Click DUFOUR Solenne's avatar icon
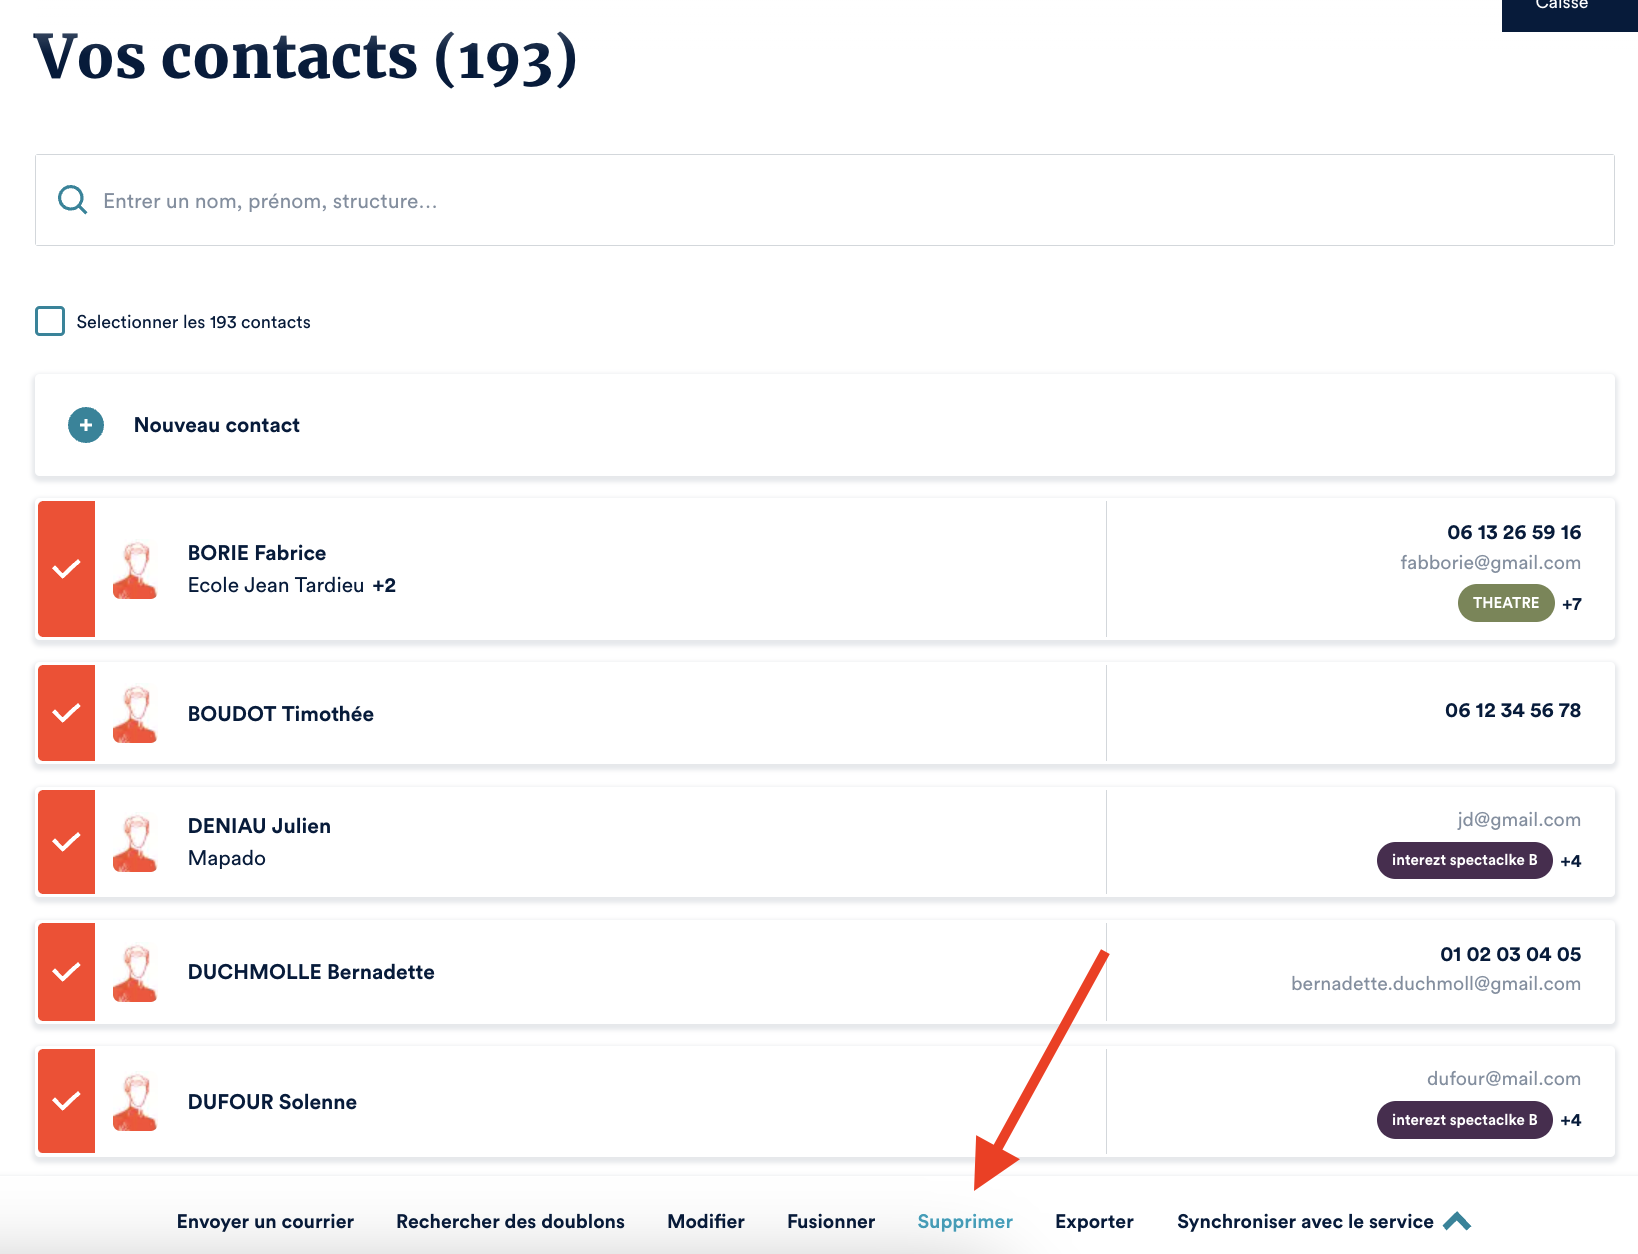The image size is (1638, 1254). (x=135, y=1102)
